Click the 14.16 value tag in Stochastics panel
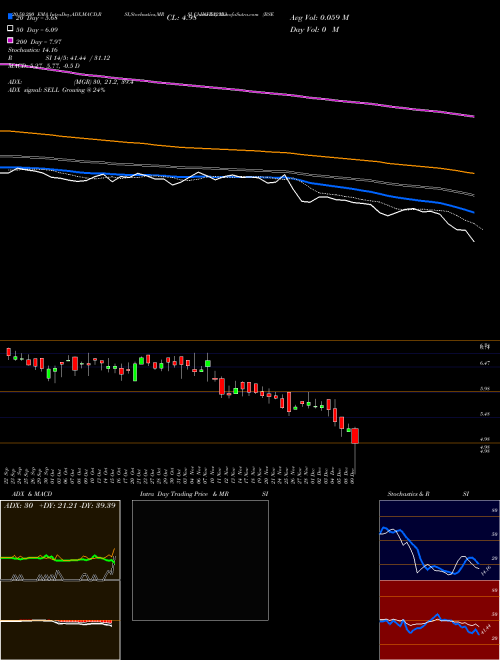Image resolution: width=500 pixels, height=660 pixels. pyautogui.click(x=486, y=571)
